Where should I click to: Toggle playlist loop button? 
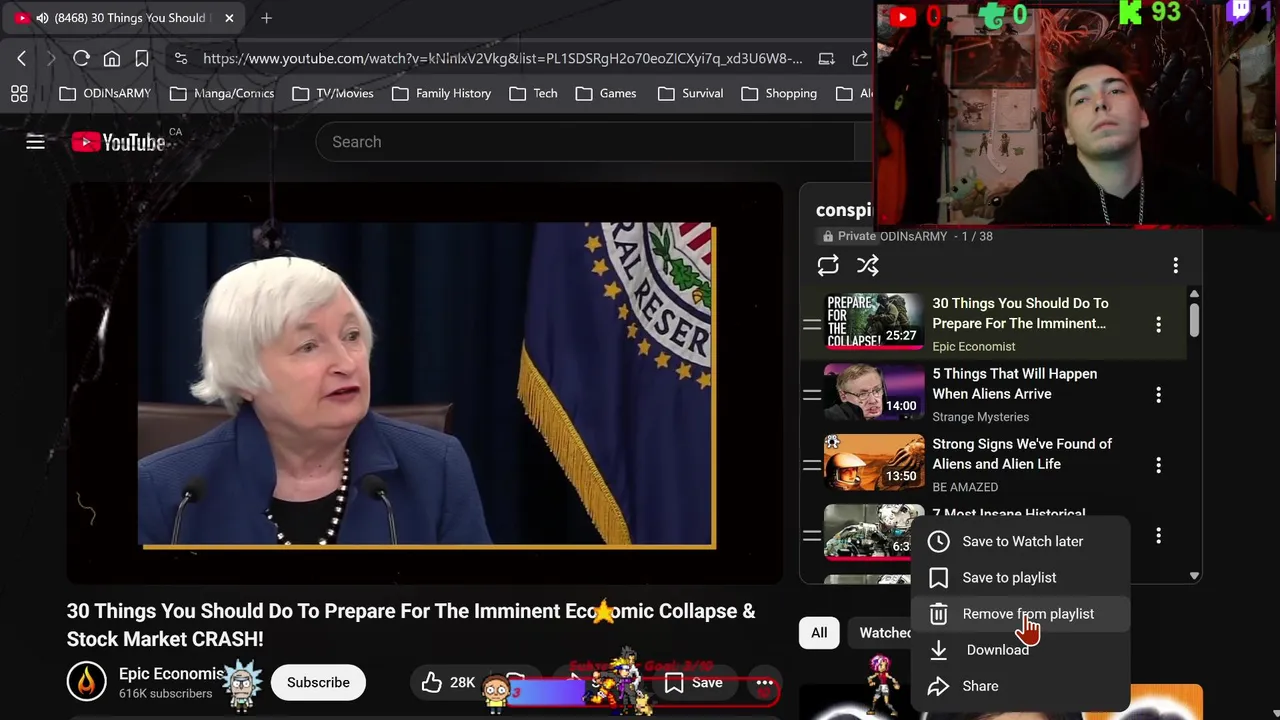(x=828, y=265)
